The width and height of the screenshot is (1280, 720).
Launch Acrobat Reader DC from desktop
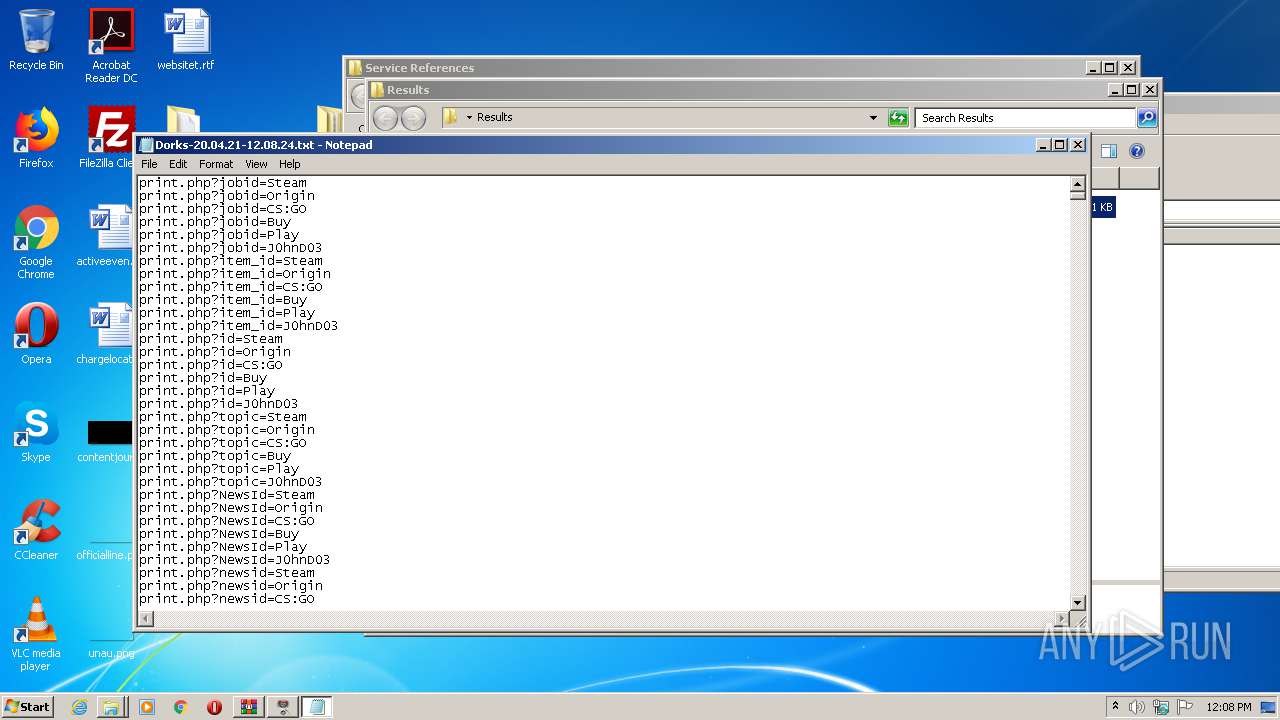coord(111,45)
